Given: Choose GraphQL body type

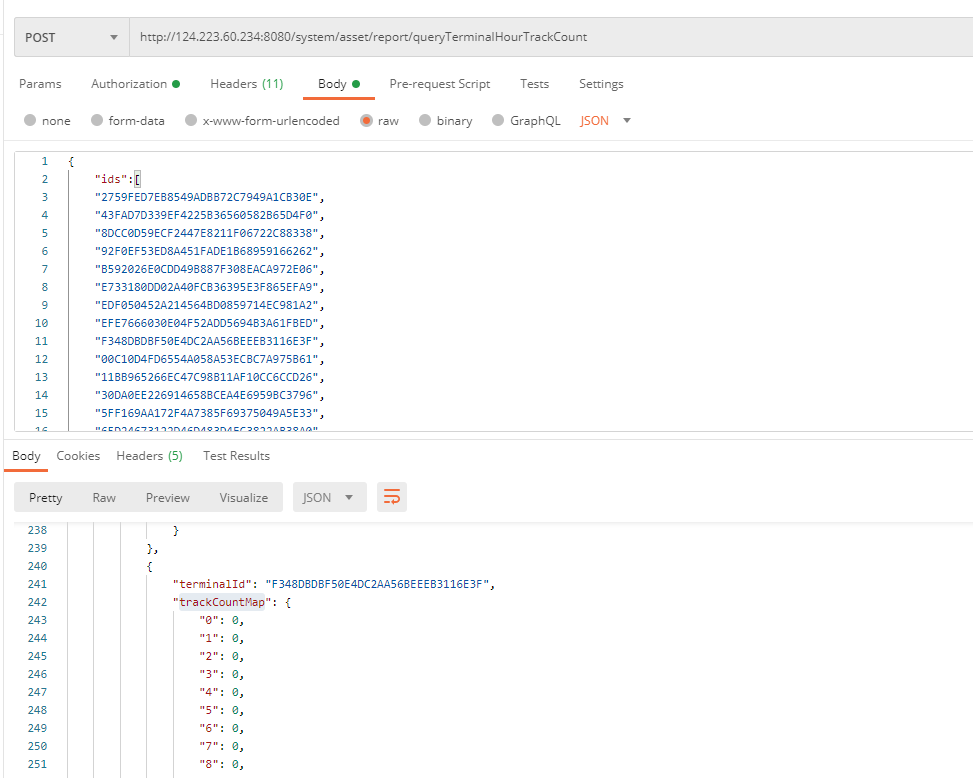Looking at the screenshot, I should (497, 121).
